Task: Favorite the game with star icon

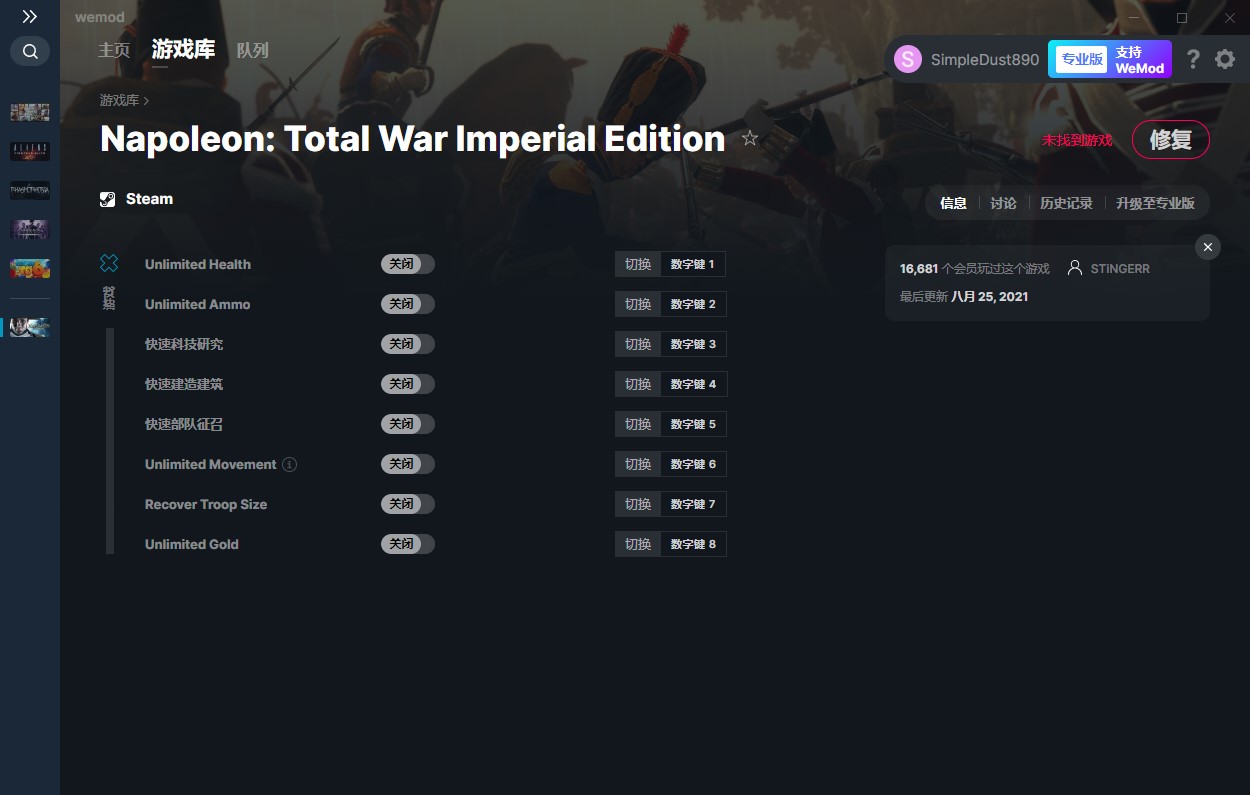Action: (x=750, y=139)
